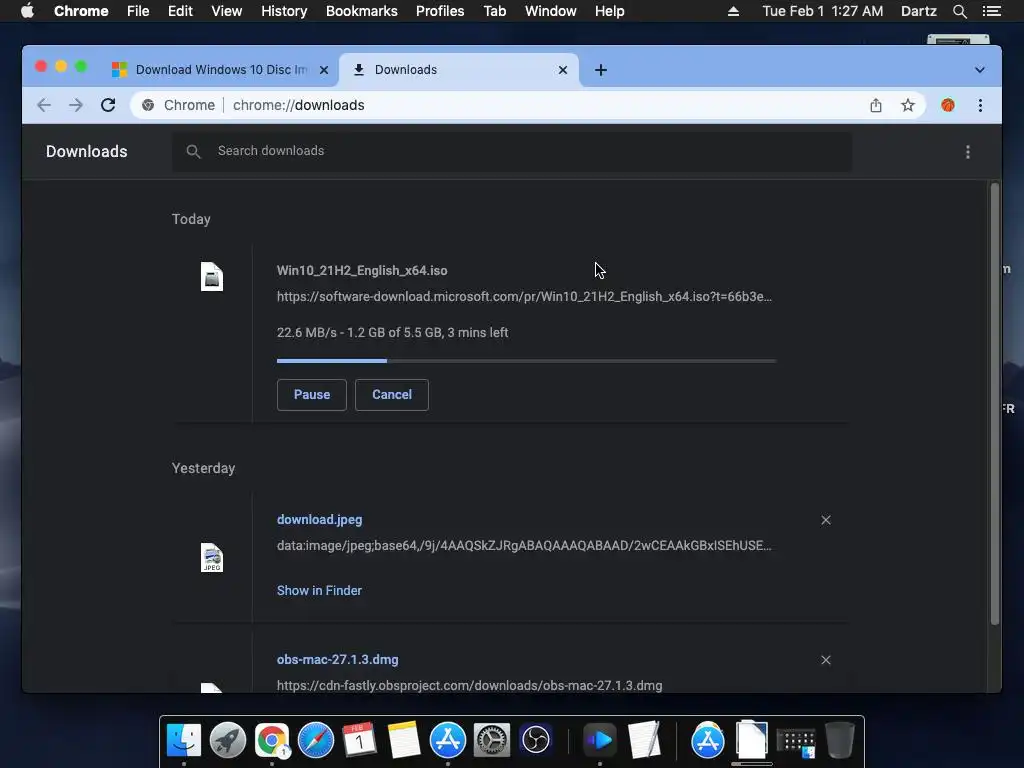The image size is (1024, 768).
Task: Click Show in Finder for download.jpeg
Action: [x=319, y=590]
